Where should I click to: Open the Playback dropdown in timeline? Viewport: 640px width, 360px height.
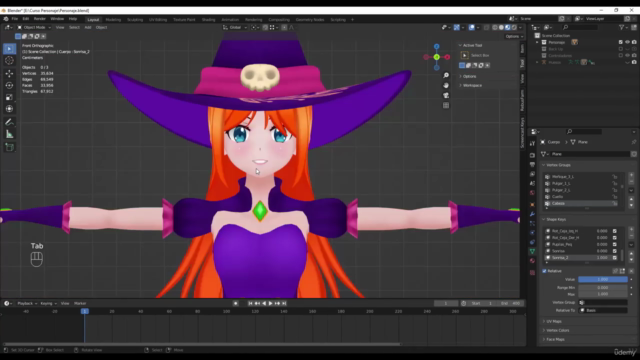[27, 303]
